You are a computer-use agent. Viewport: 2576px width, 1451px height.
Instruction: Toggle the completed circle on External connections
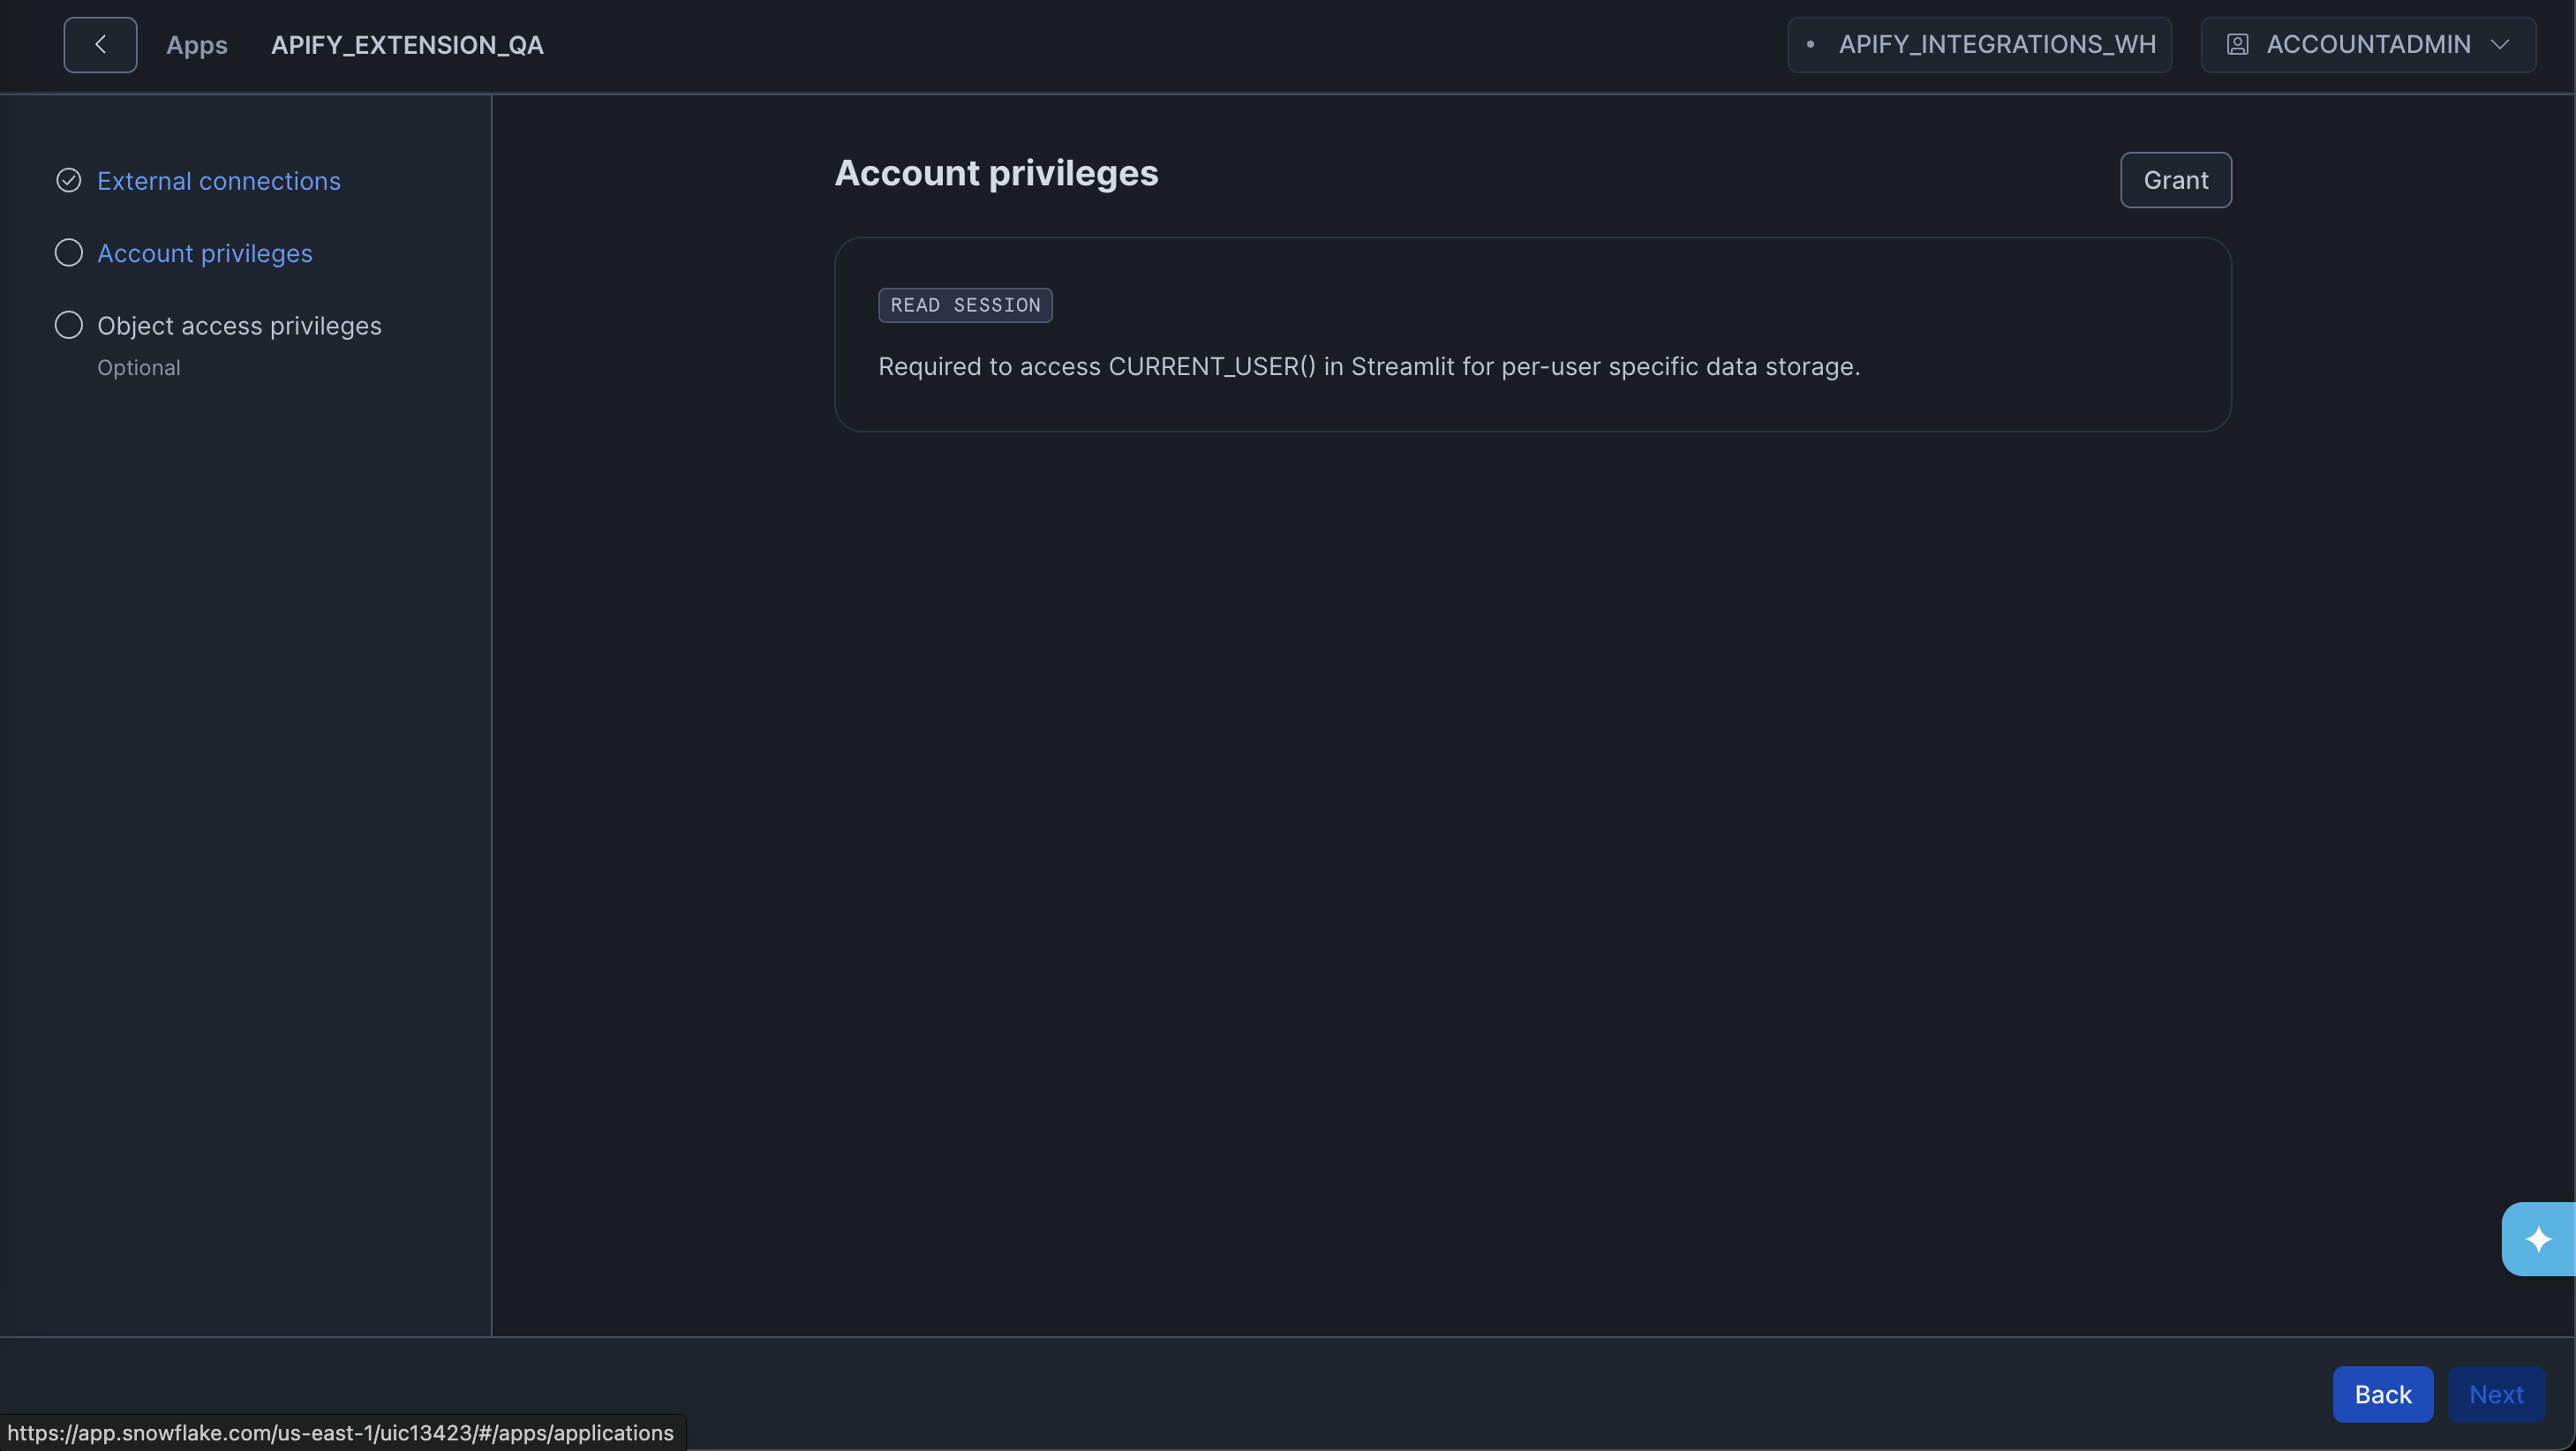68,180
